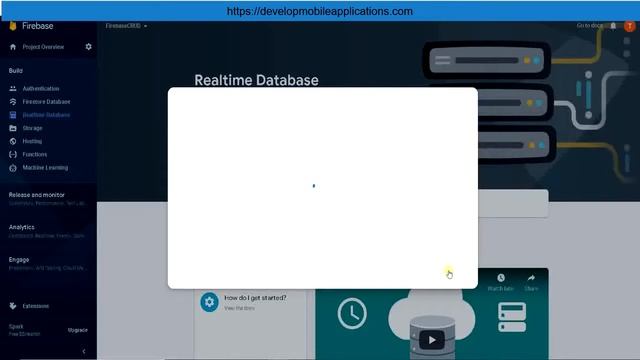The width and height of the screenshot is (640, 360).
Task: Open the FirebaseCRUD project dropdown
Action: 126,26
